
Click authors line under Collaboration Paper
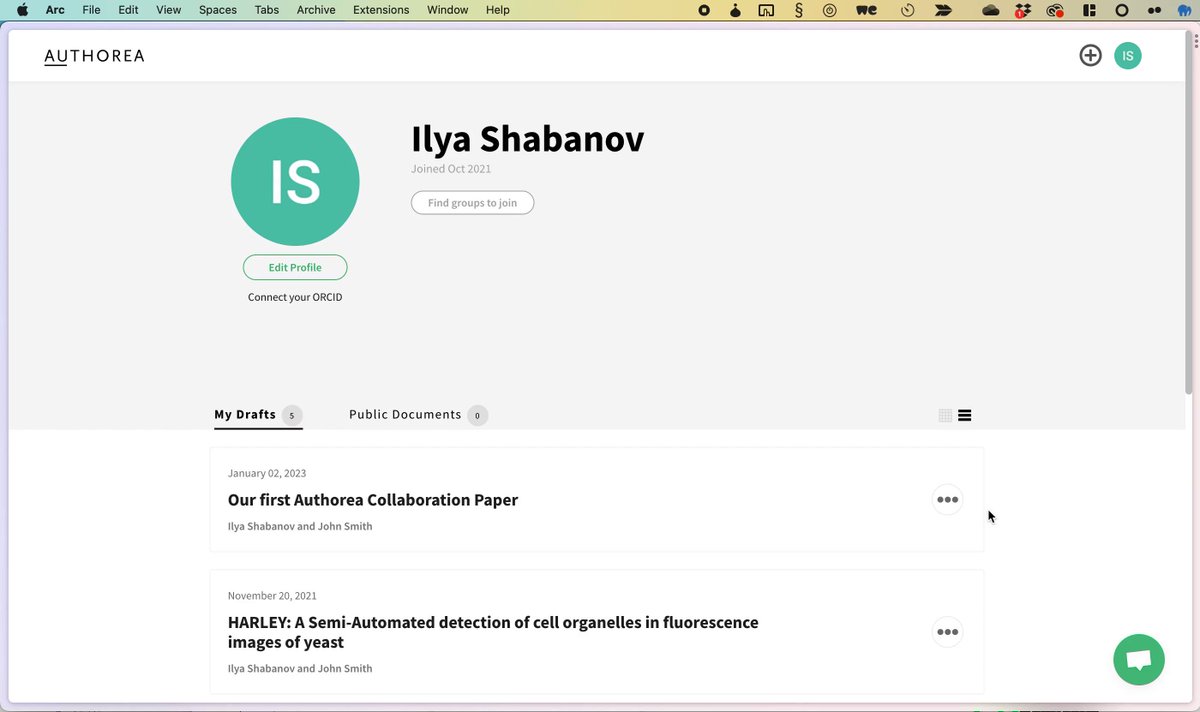click(300, 526)
